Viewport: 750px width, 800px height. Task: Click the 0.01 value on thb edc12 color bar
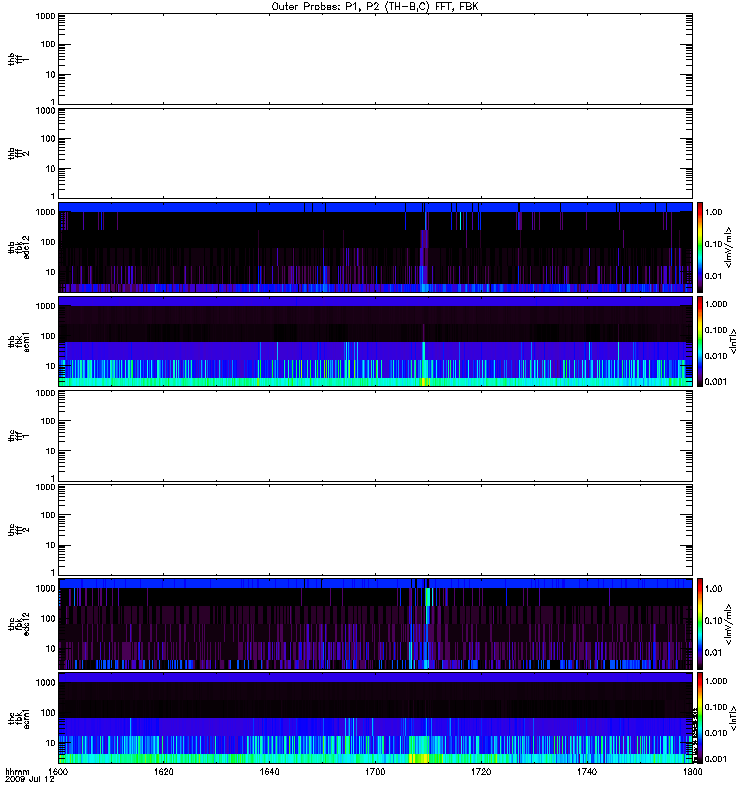713,276
